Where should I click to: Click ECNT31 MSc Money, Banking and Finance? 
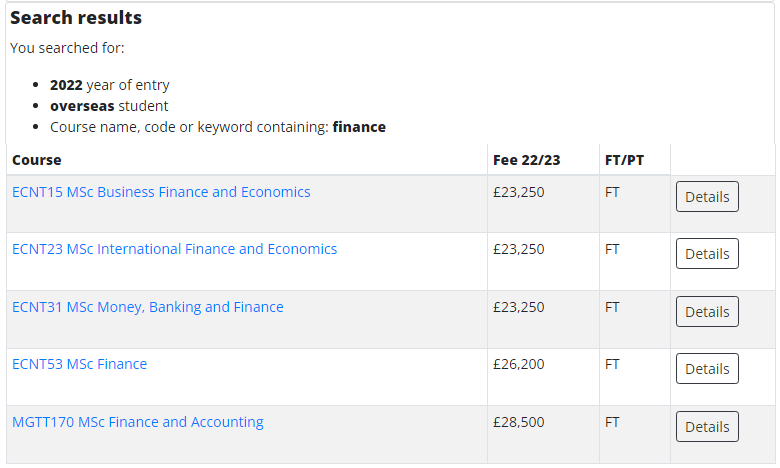(147, 307)
